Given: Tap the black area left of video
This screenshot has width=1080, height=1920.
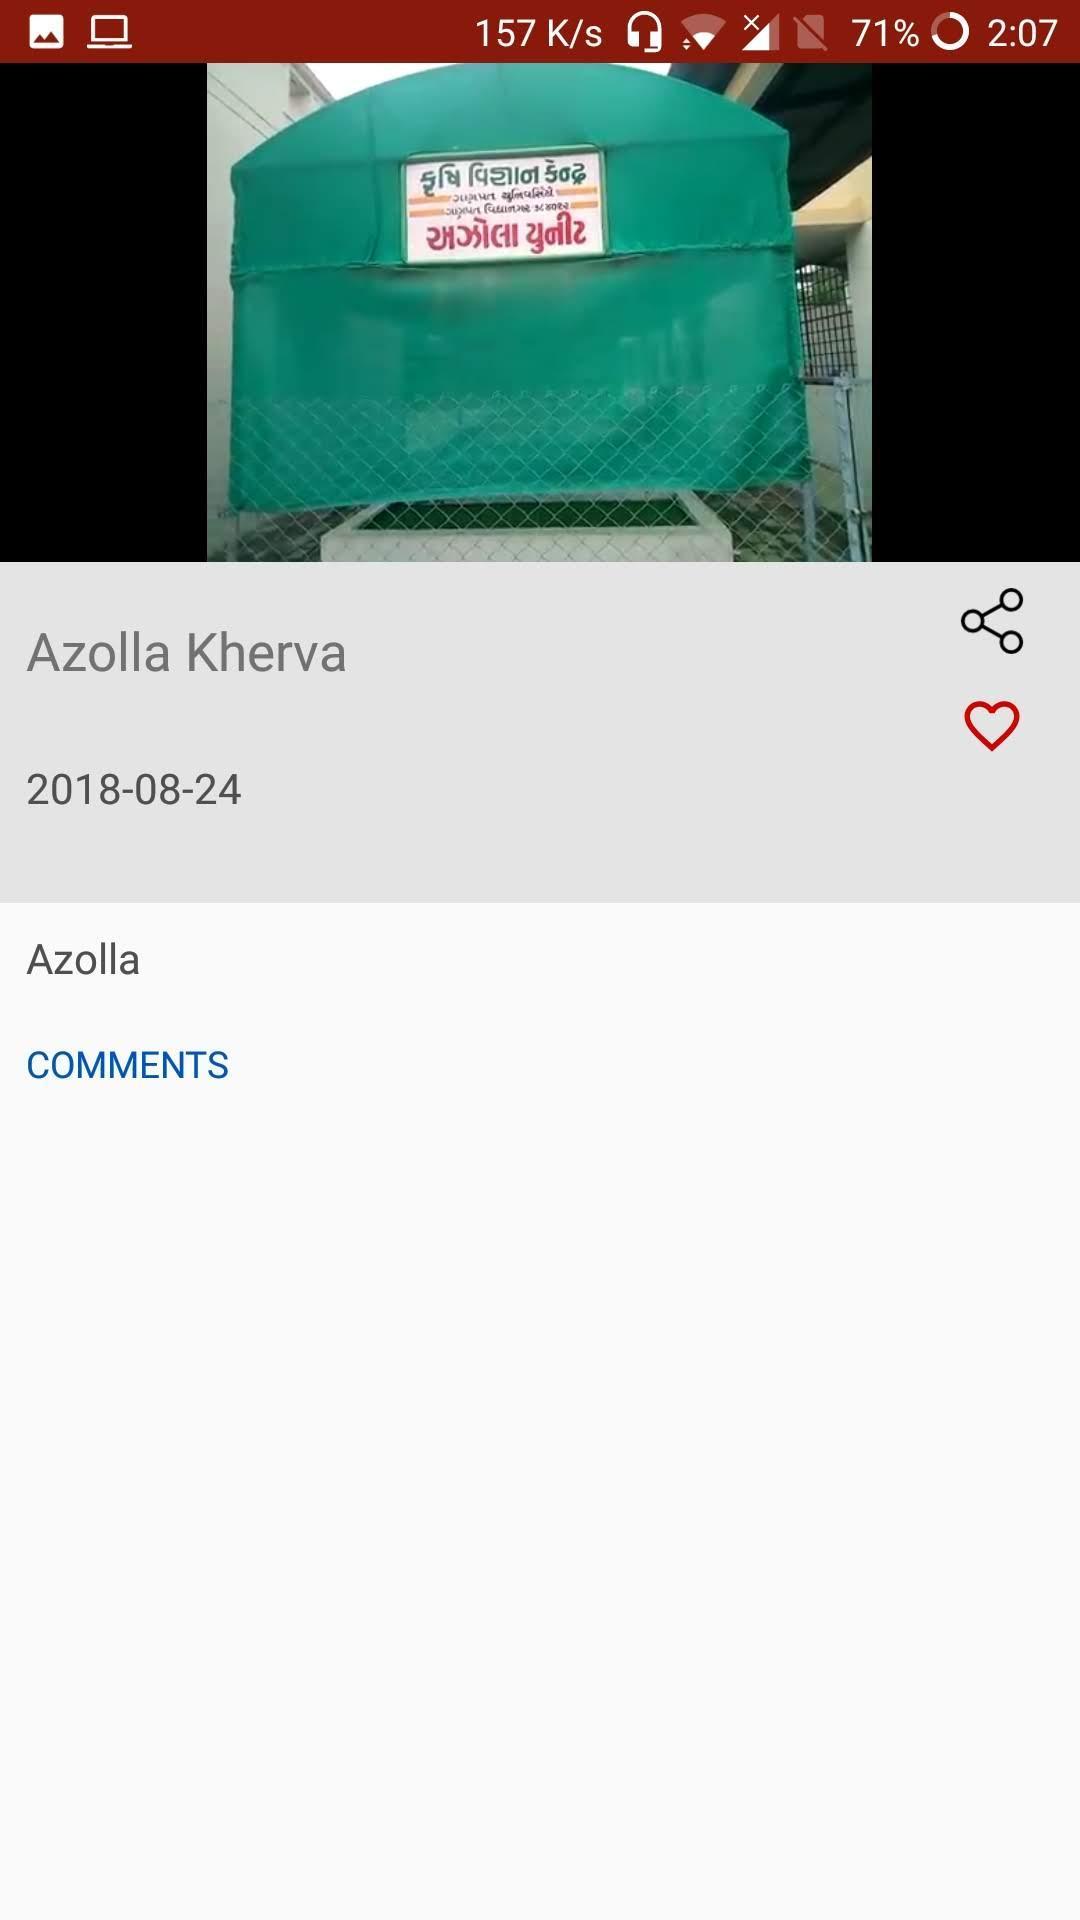Looking at the screenshot, I should click(103, 312).
